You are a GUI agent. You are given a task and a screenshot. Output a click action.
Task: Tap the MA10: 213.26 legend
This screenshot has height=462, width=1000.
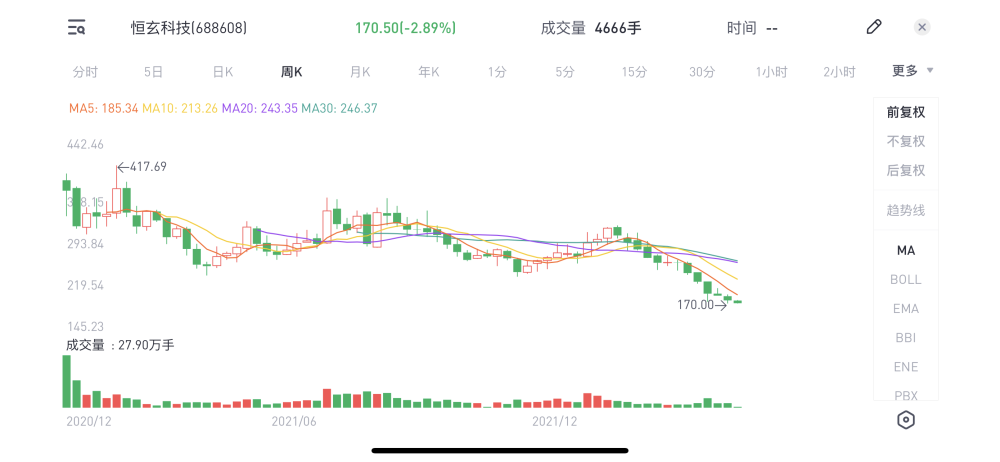click(180, 108)
